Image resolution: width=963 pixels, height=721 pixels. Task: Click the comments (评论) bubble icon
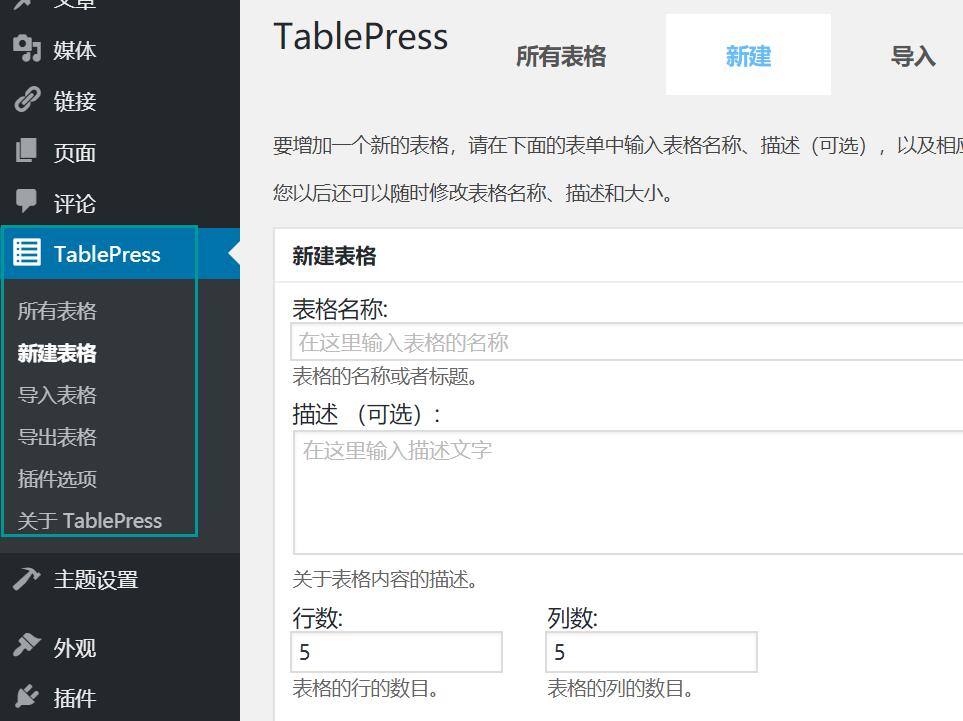point(26,201)
